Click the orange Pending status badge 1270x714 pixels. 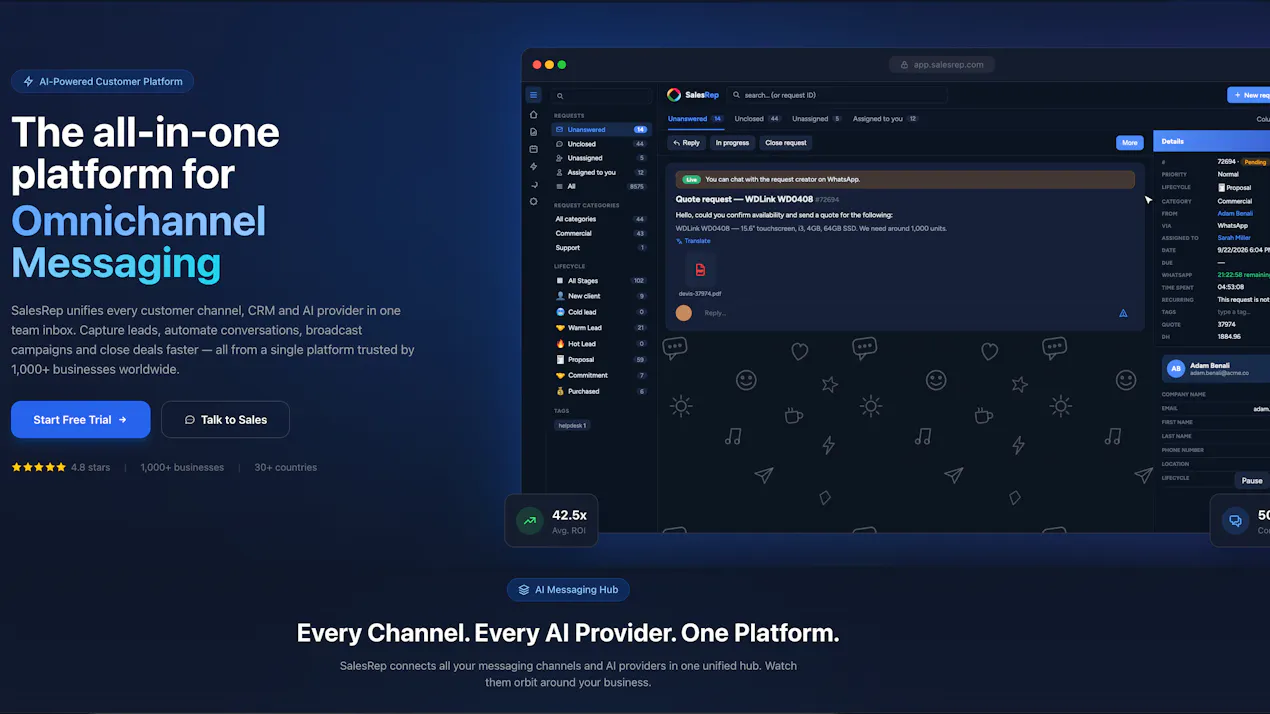(1256, 162)
